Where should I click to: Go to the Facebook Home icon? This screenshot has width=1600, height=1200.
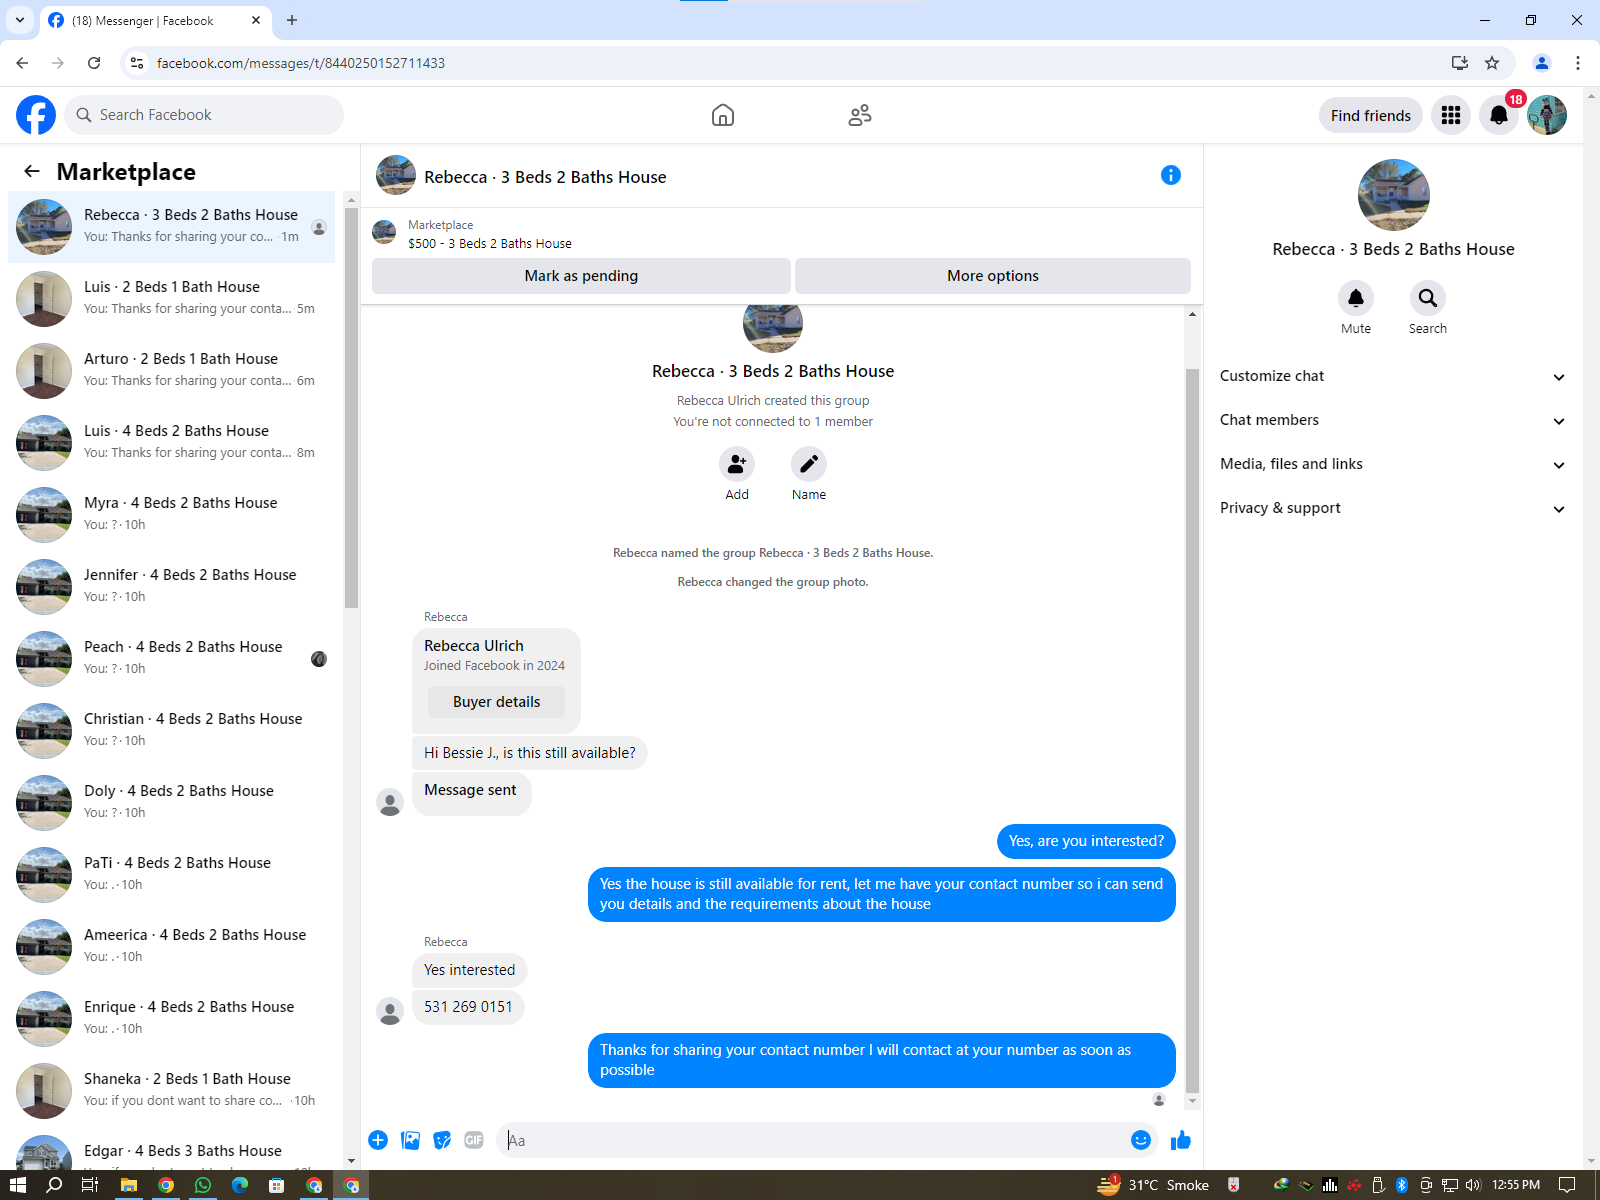point(723,115)
